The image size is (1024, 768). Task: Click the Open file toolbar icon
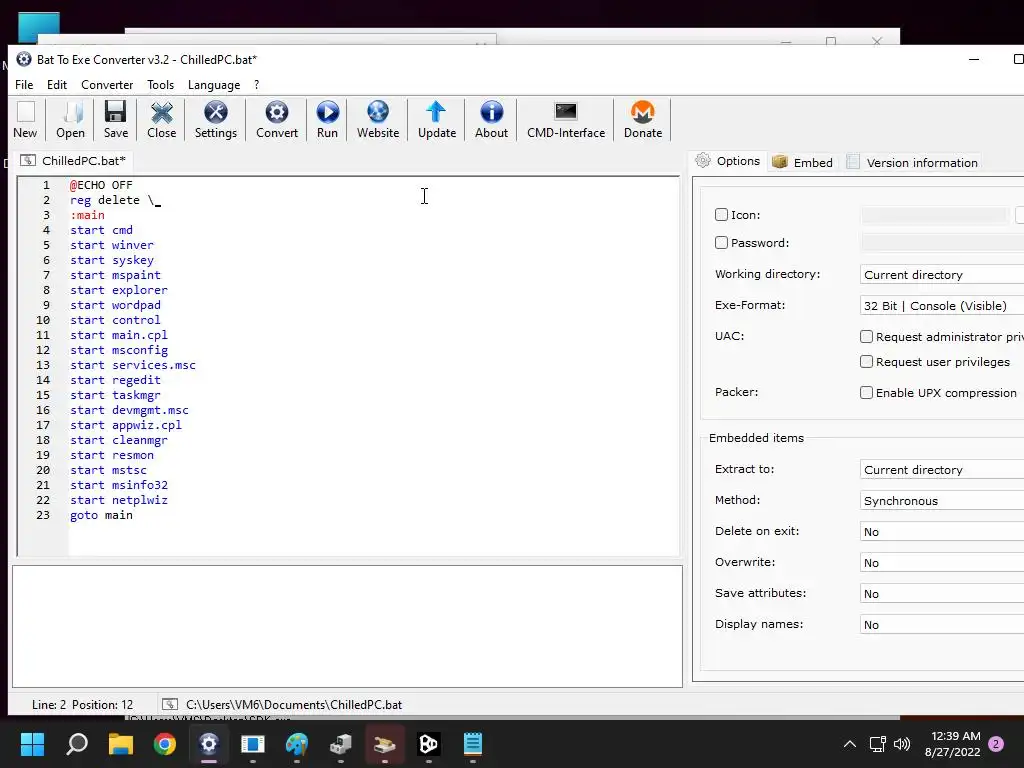click(x=71, y=120)
